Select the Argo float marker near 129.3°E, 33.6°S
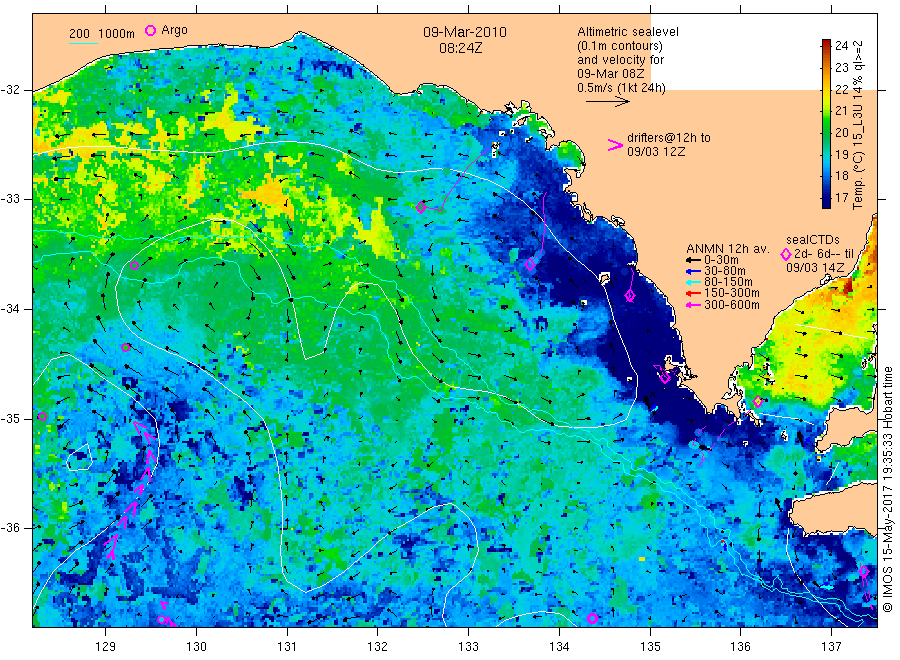 tap(134, 265)
